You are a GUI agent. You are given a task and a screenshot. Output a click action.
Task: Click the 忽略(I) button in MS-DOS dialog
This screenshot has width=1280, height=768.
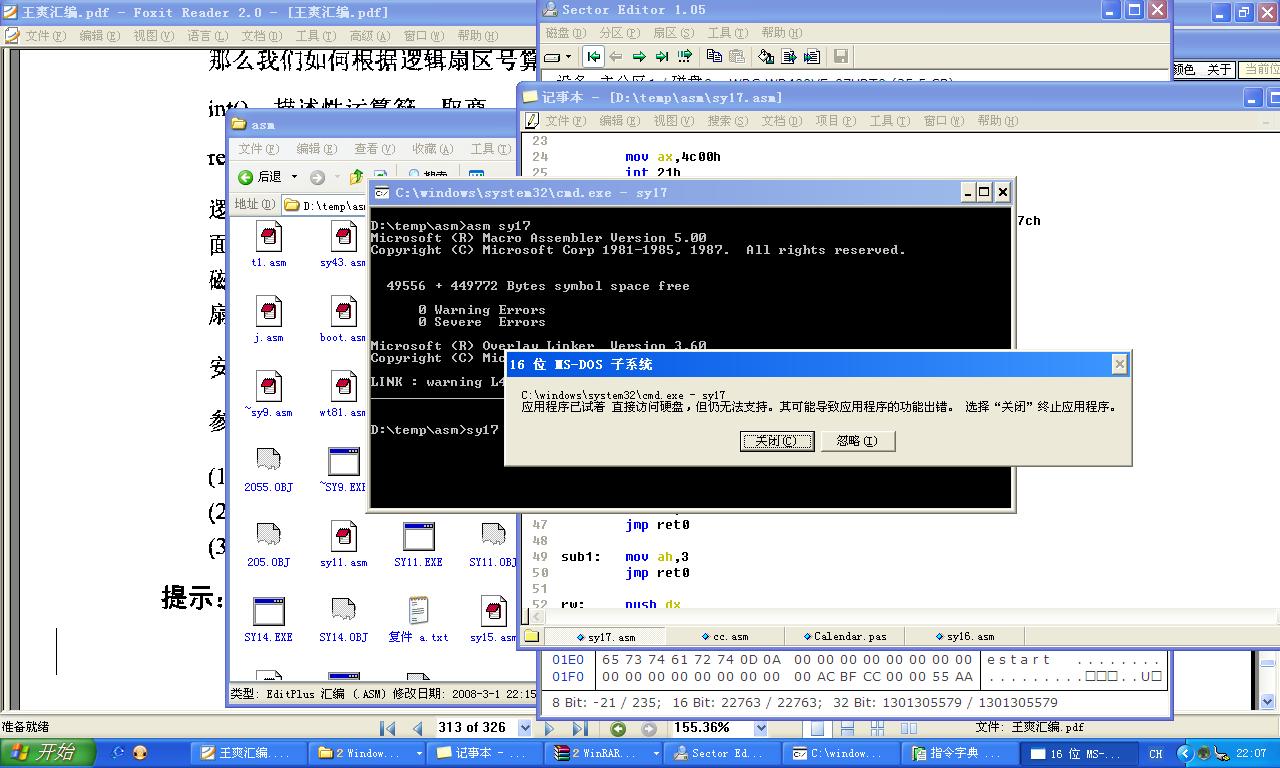[857, 441]
